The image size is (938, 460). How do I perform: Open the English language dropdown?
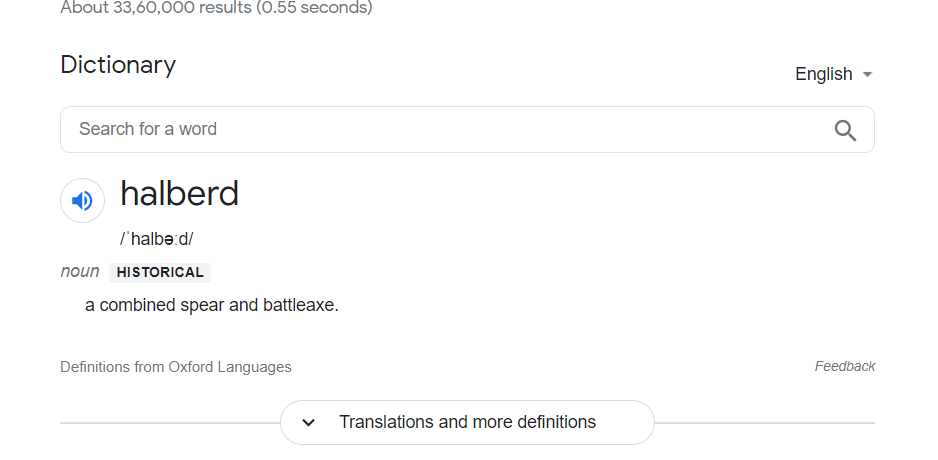pyautogui.click(x=833, y=74)
